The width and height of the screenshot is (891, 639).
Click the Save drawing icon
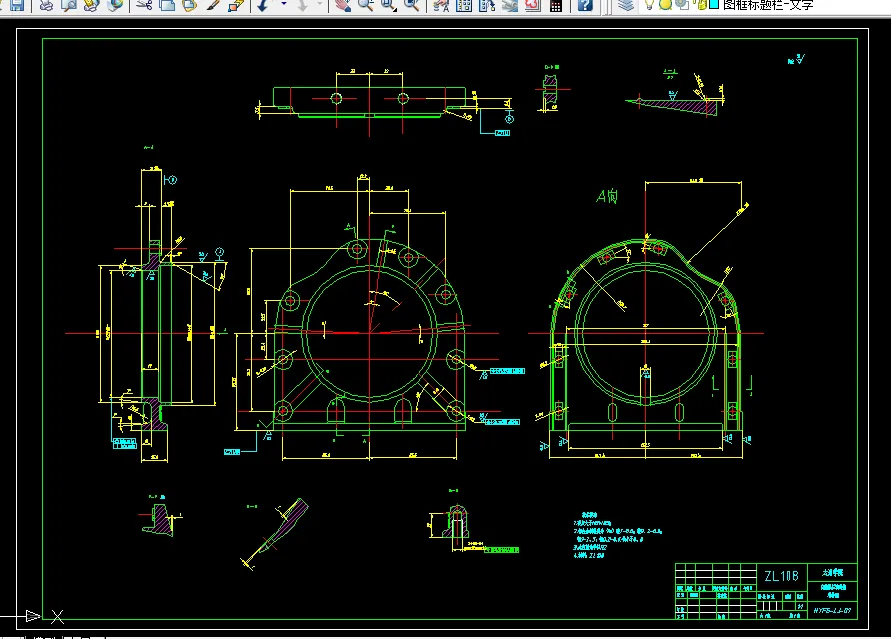pyautogui.click(x=17, y=5)
